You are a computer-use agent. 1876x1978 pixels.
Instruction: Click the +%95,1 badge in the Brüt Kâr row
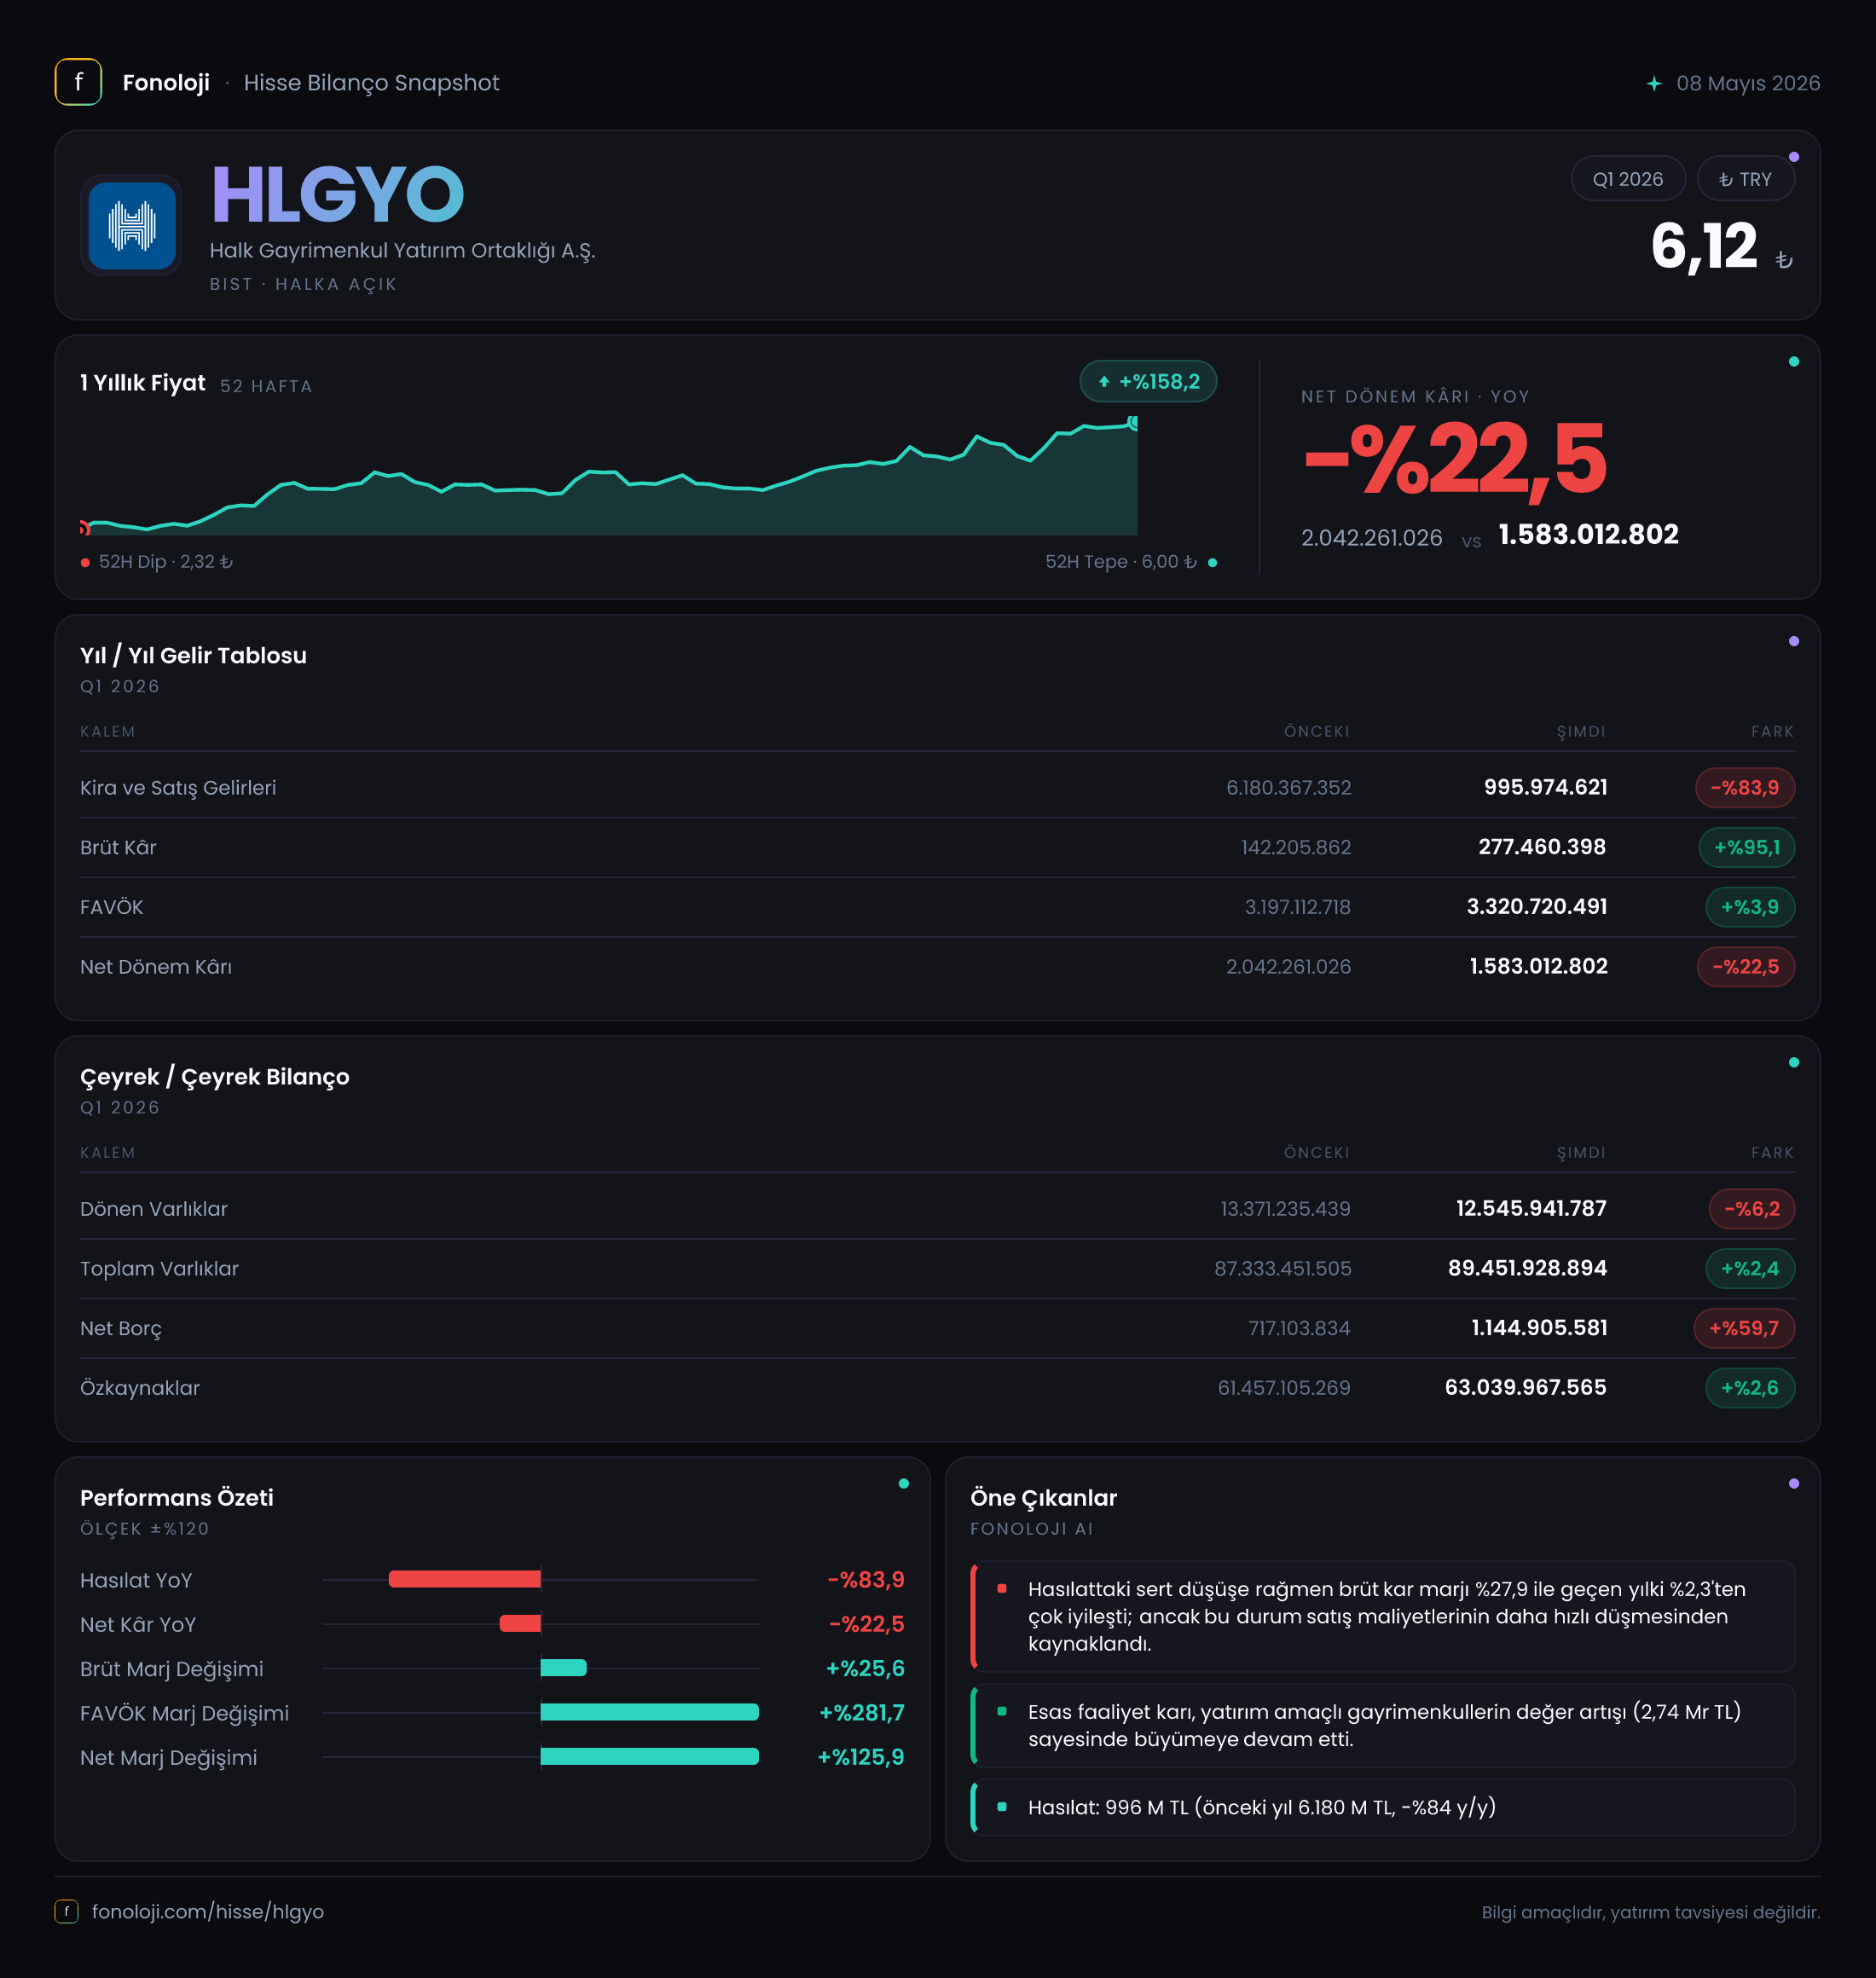[1746, 847]
